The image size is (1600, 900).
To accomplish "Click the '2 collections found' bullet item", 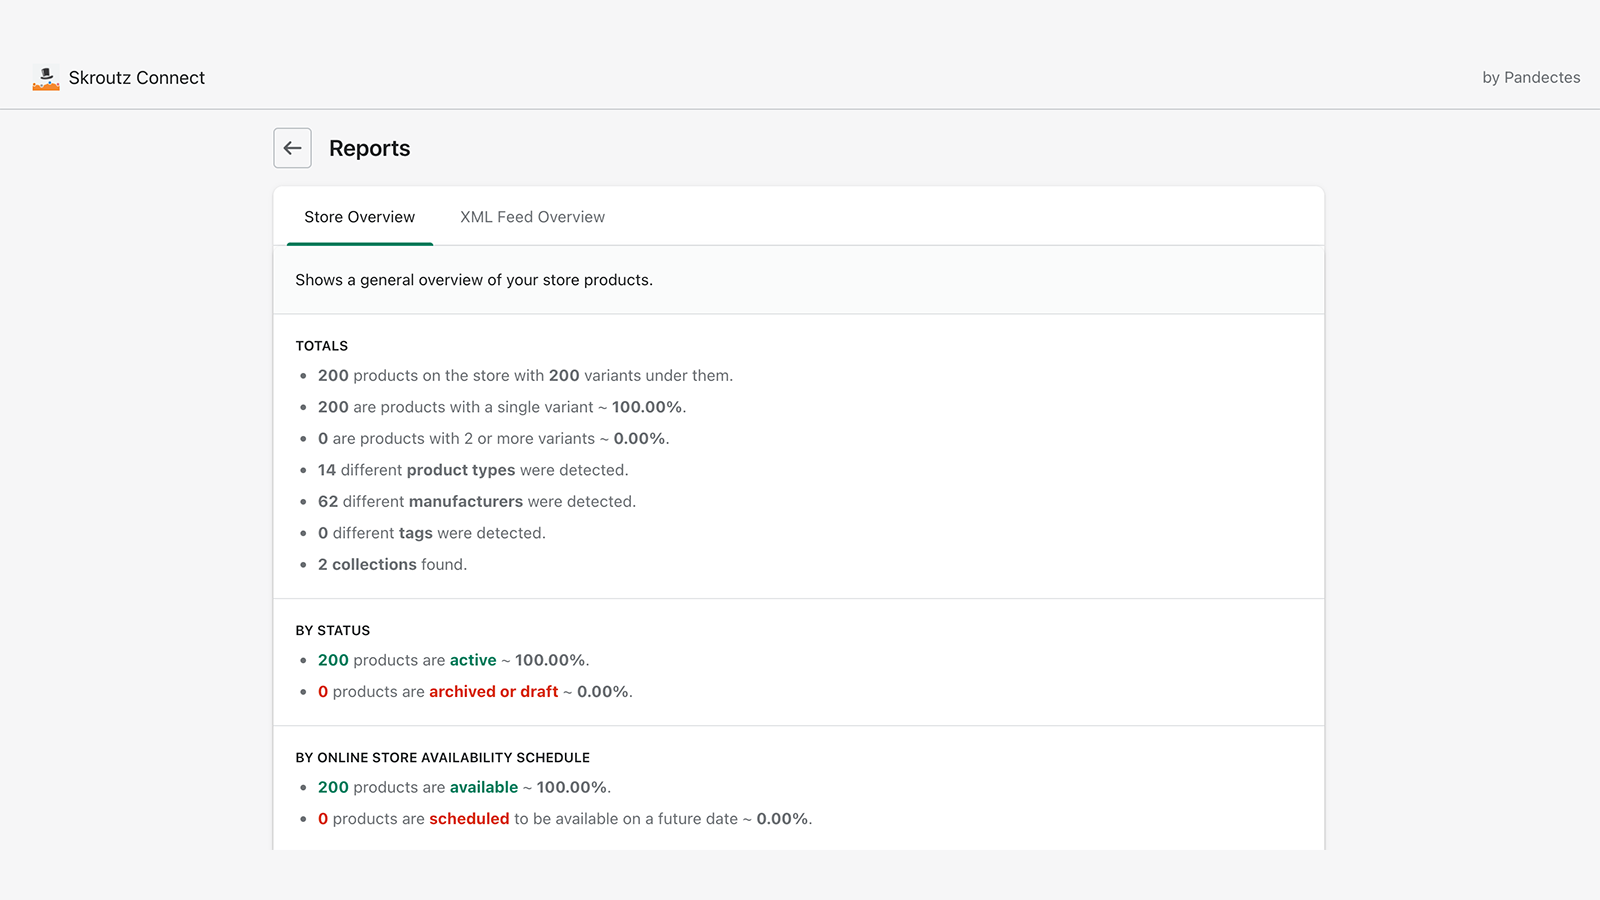I will 391,564.
